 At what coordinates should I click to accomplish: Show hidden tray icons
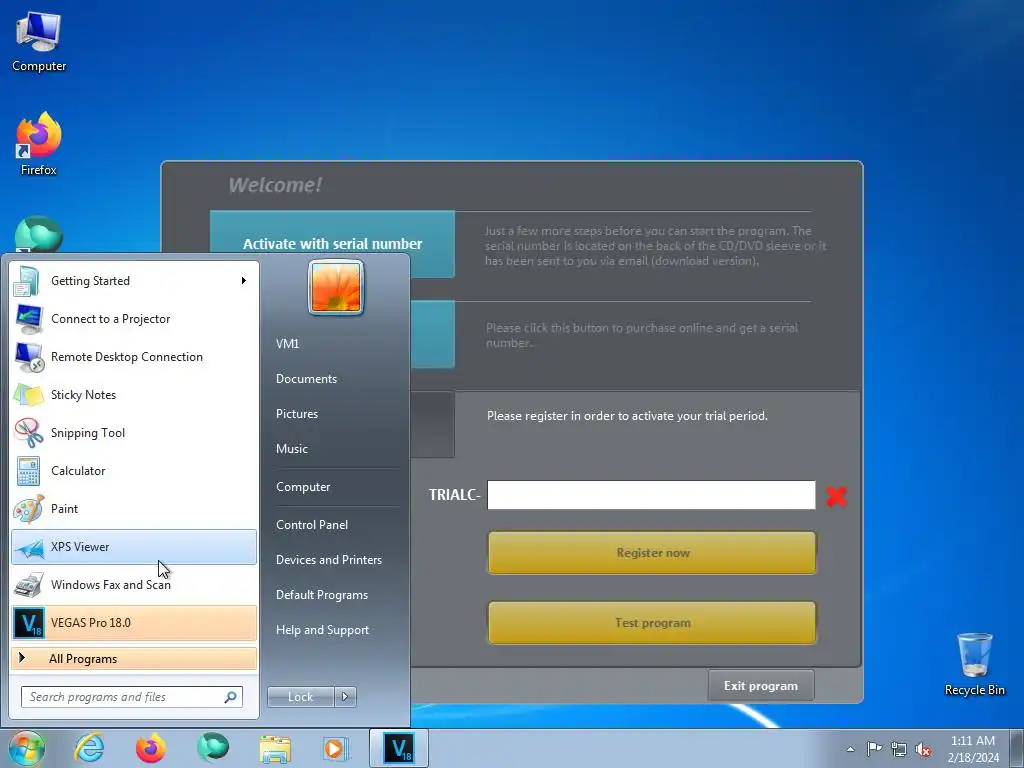pos(850,749)
